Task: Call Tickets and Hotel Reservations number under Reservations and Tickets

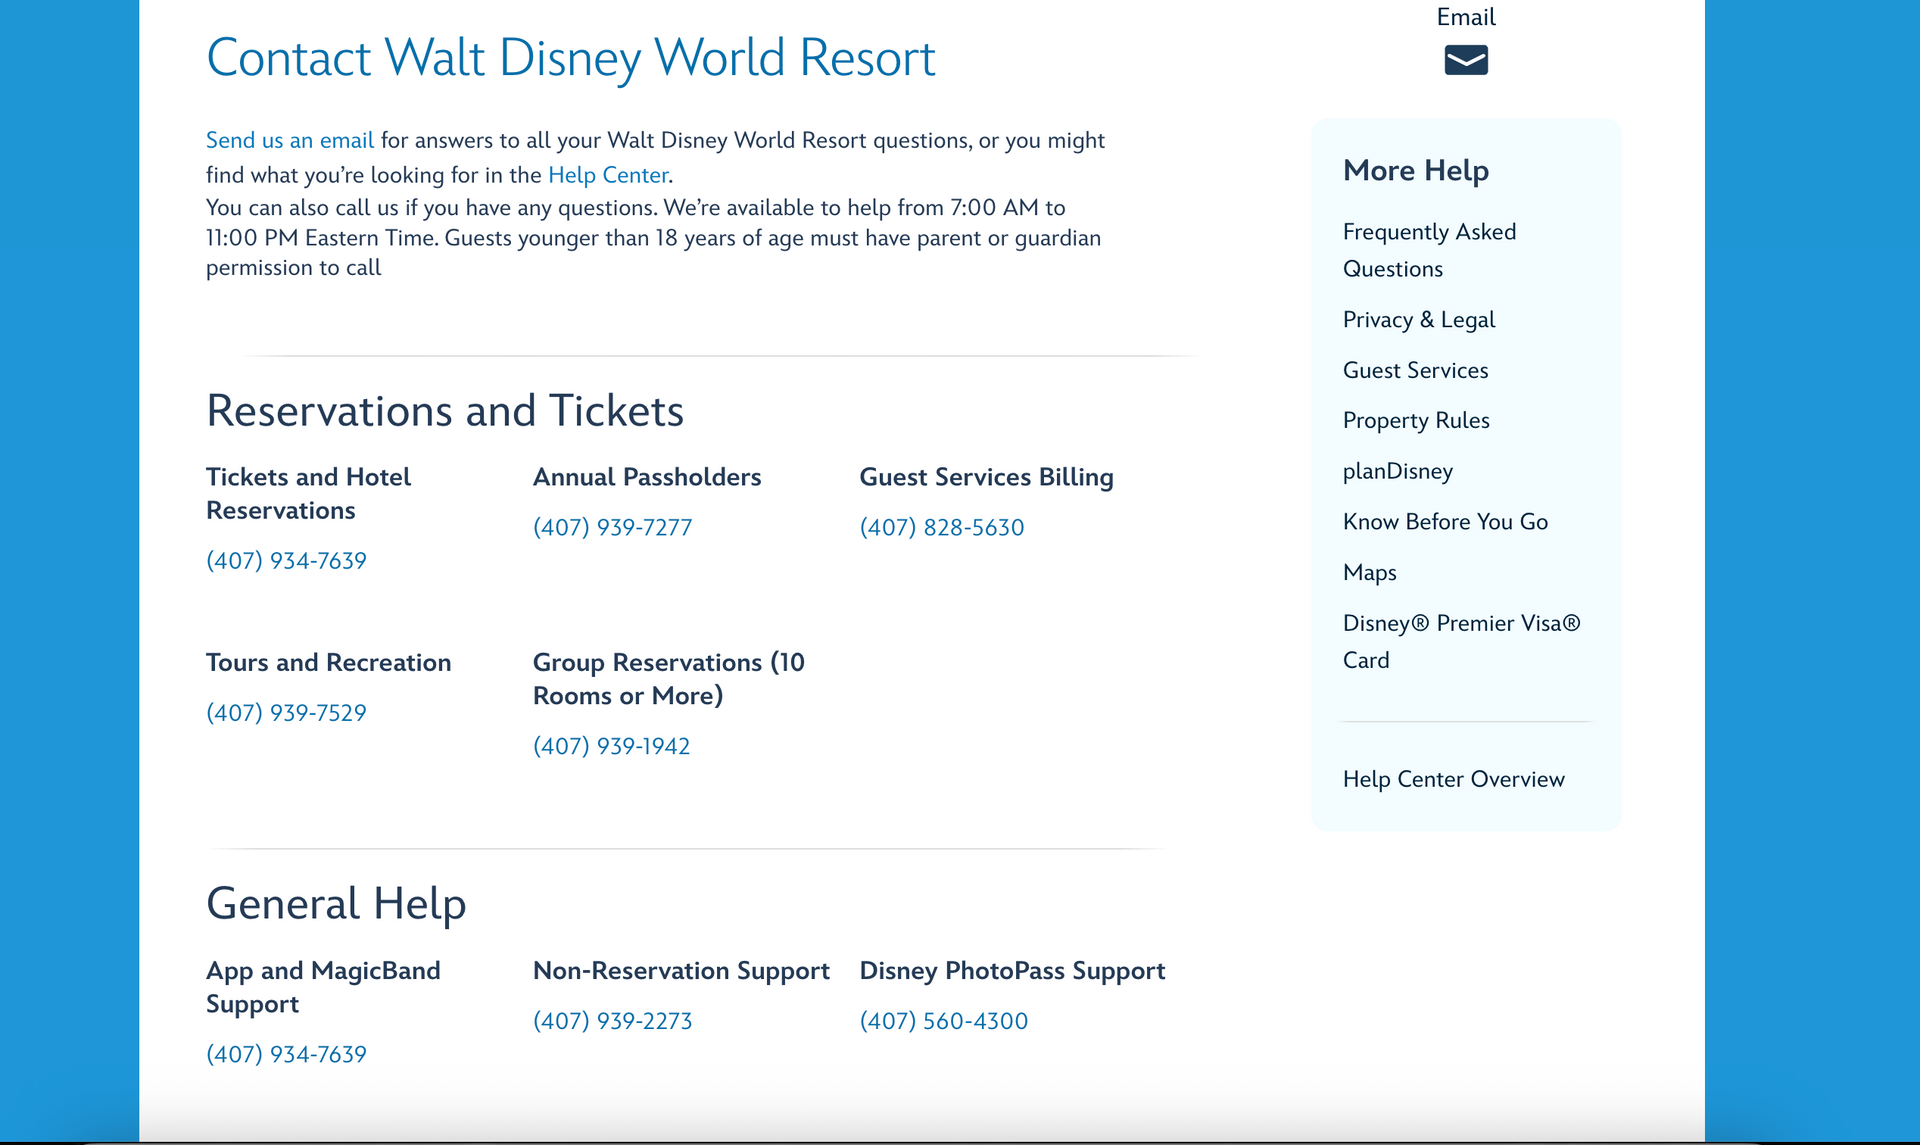Action: (286, 561)
